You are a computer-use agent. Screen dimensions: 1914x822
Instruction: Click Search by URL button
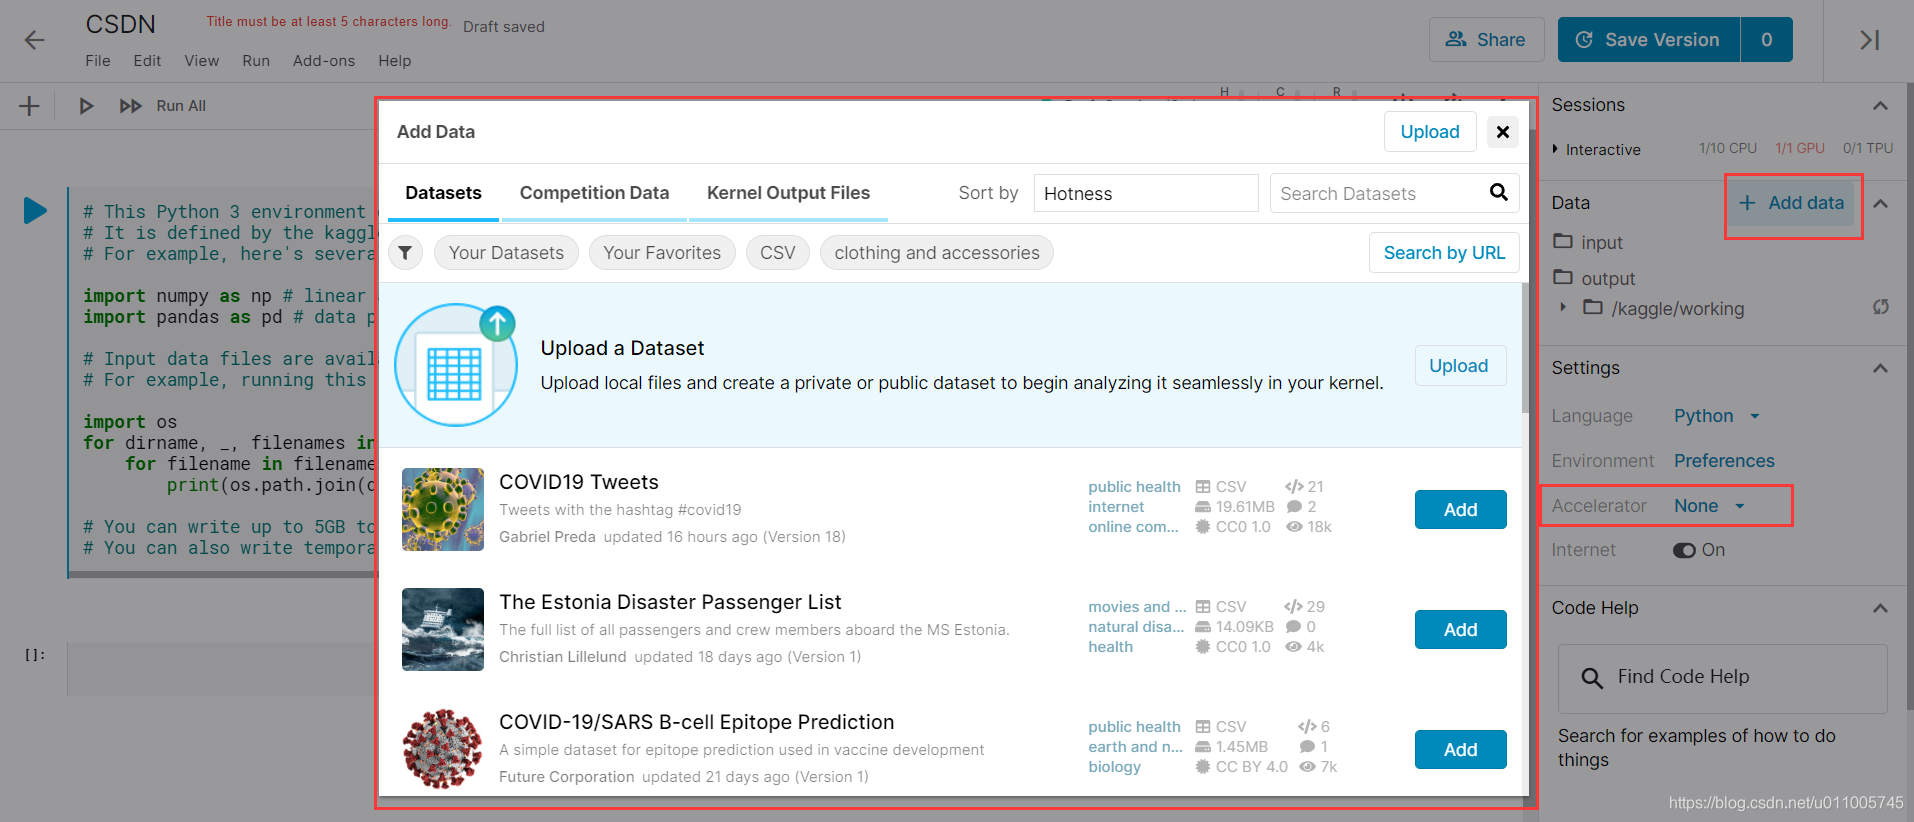[x=1444, y=253]
